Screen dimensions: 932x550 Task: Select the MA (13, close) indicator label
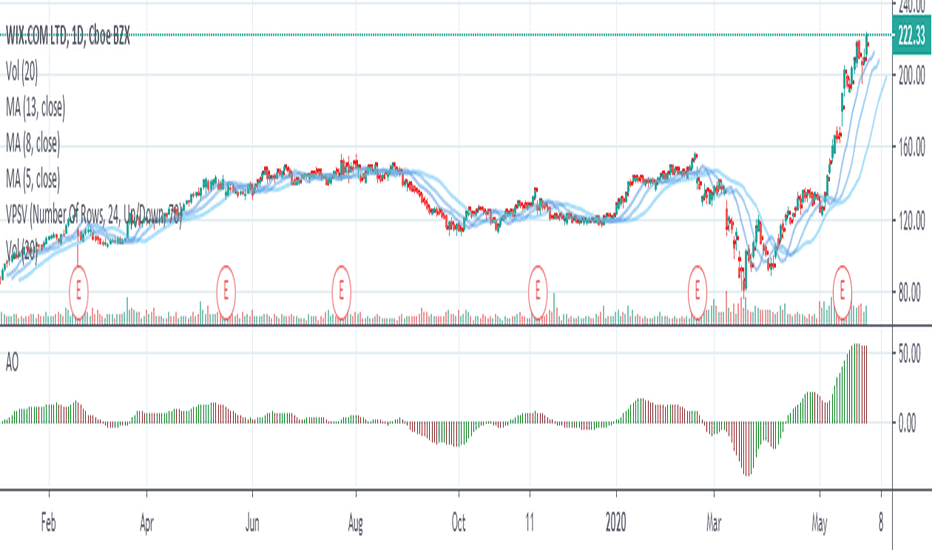coord(36,108)
